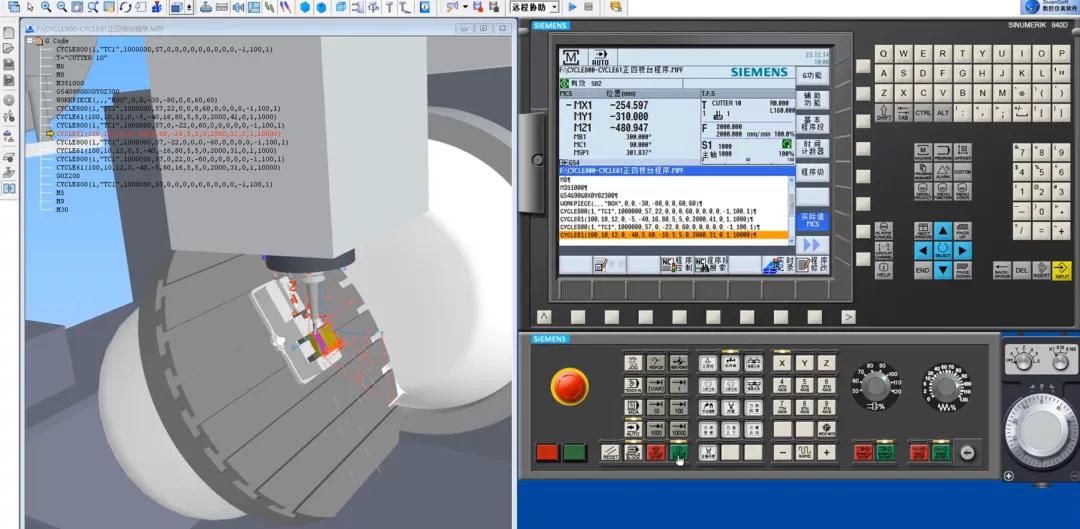This screenshot has height=529, width=1080.
Task: Click the menu recall ^ softkey
Action: [x=544, y=317]
